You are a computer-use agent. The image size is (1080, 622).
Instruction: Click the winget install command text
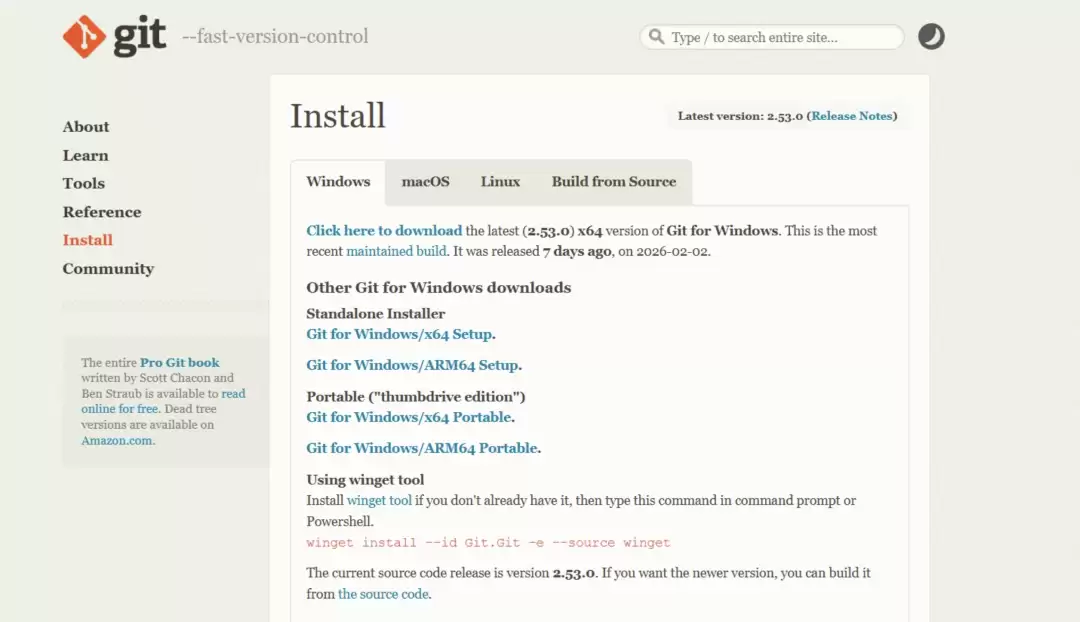click(x=488, y=543)
